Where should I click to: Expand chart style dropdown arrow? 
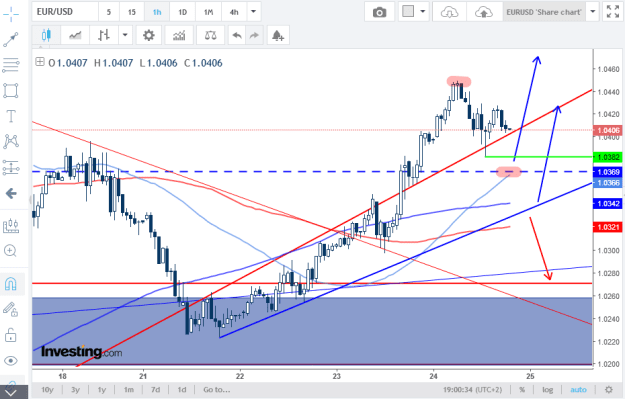click(x=125, y=35)
